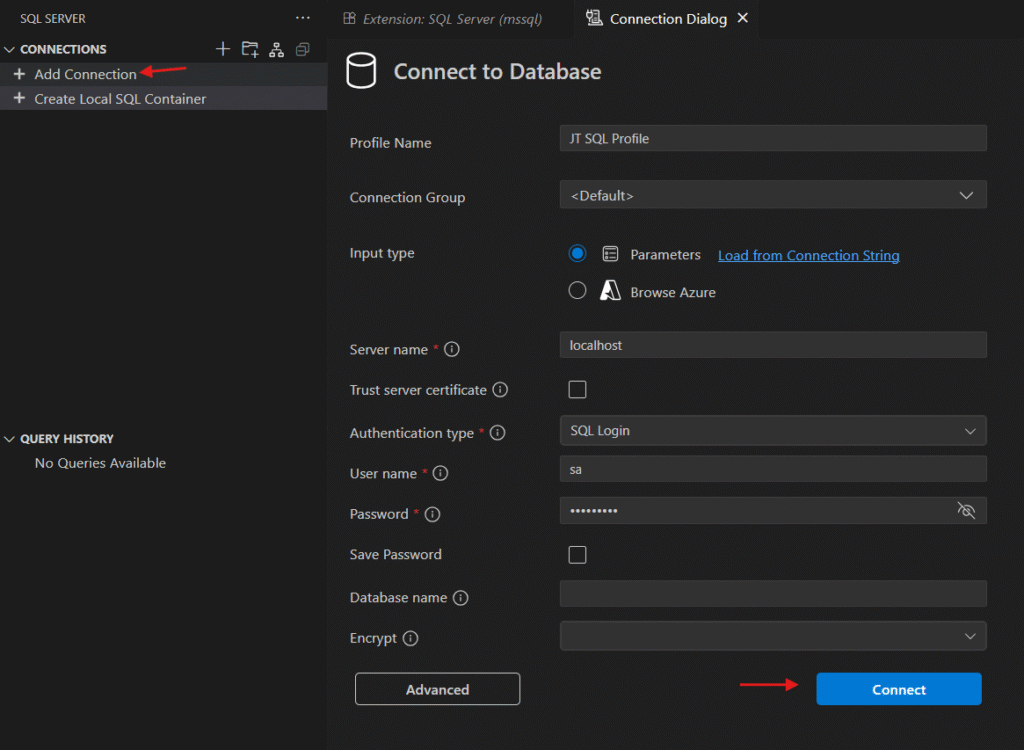Open Load from Connection String link
This screenshot has width=1024, height=750.
tap(808, 255)
